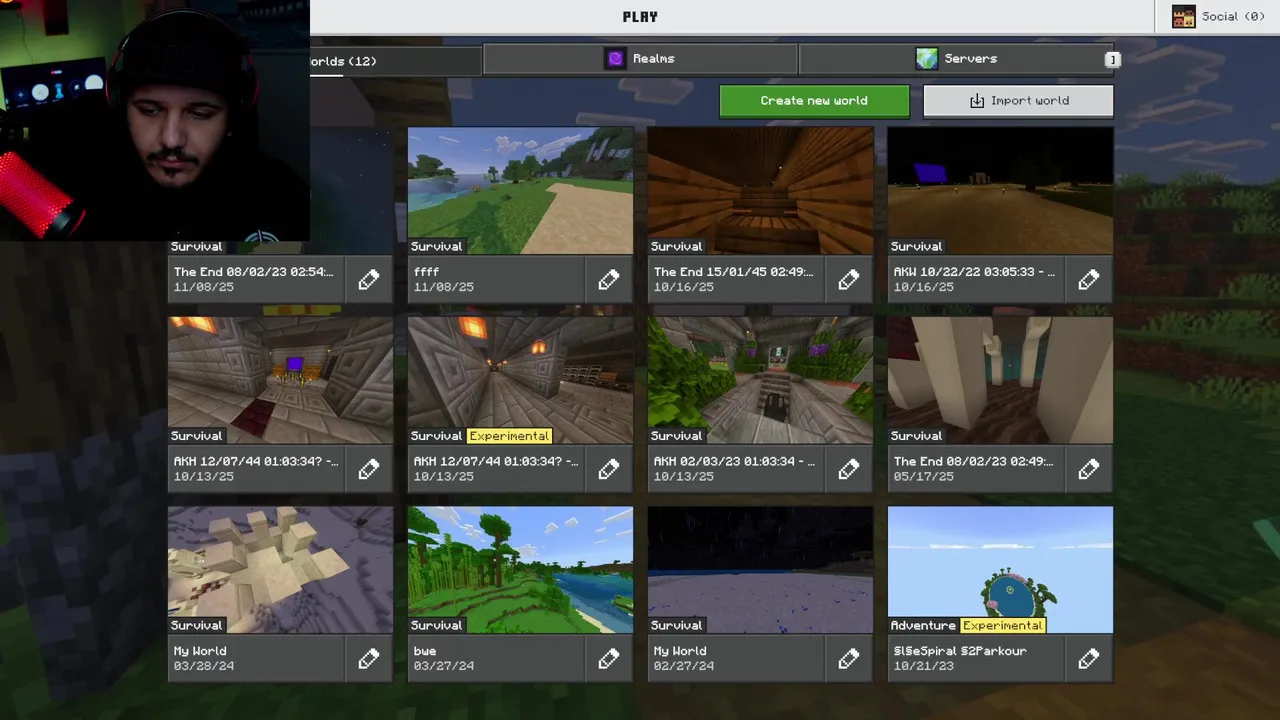Edit the Spiral Parkour adventure world
Image resolution: width=1280 pixels, height=720 pixels.
(1089, 658)
